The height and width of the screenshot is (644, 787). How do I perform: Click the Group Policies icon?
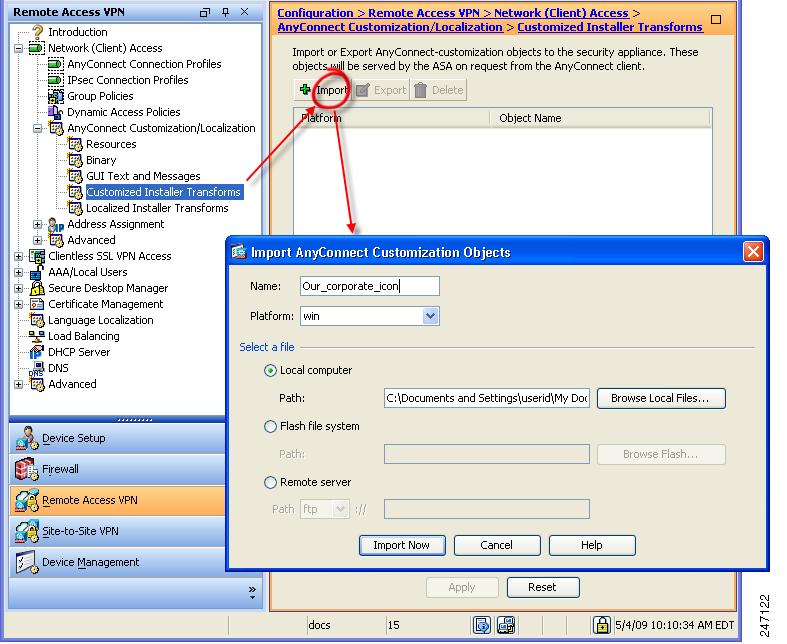click(56, 96)
